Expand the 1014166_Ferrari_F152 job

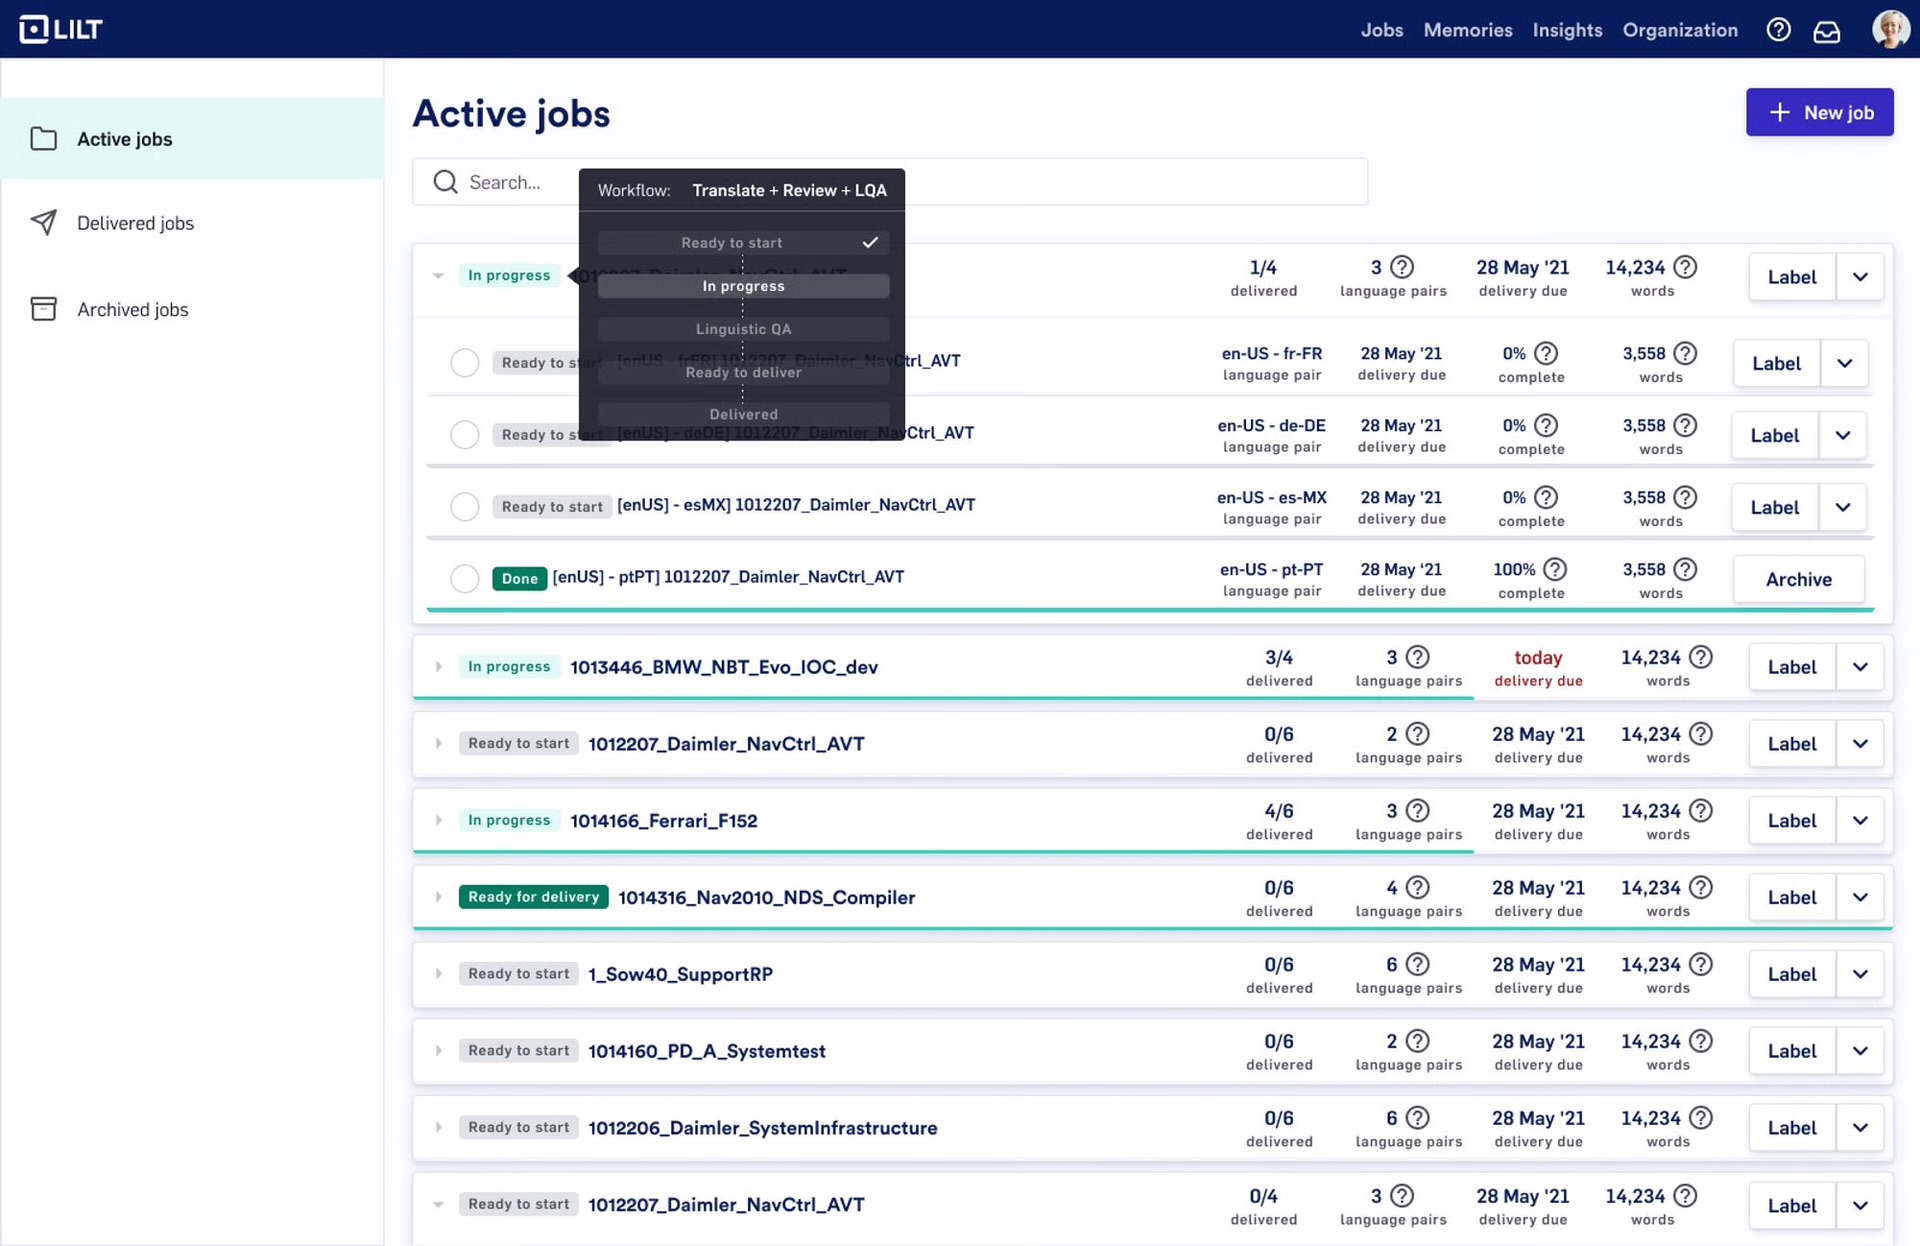[438, 820]
